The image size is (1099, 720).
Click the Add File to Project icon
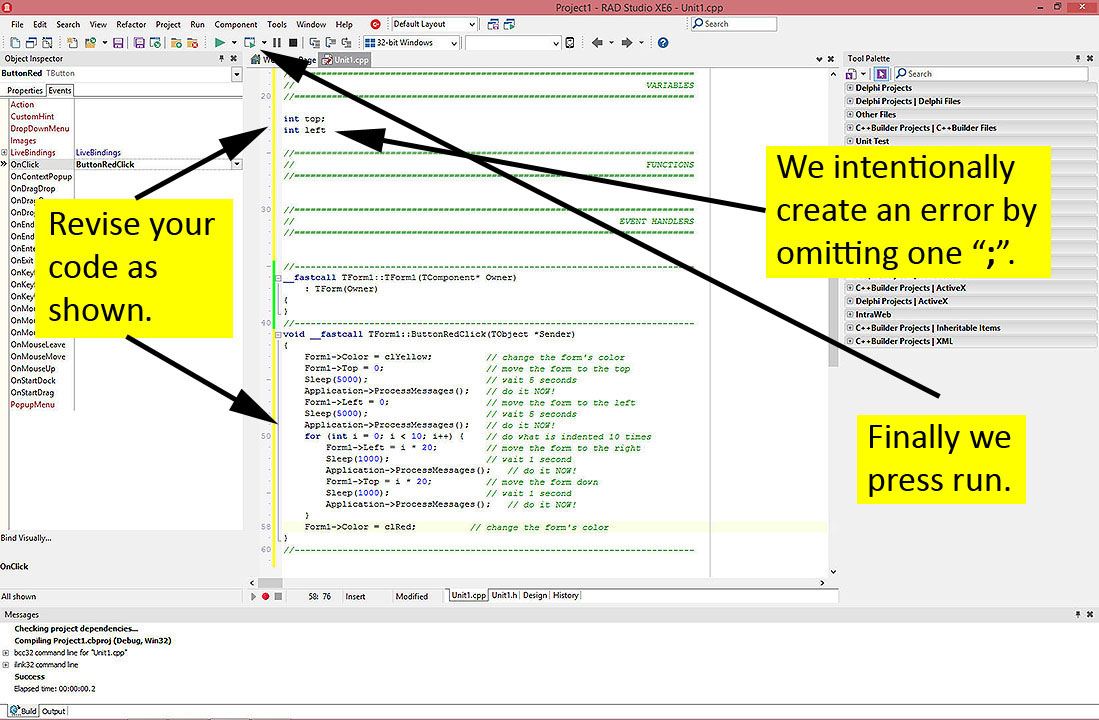pyautogui.click(x=176, y=43)
